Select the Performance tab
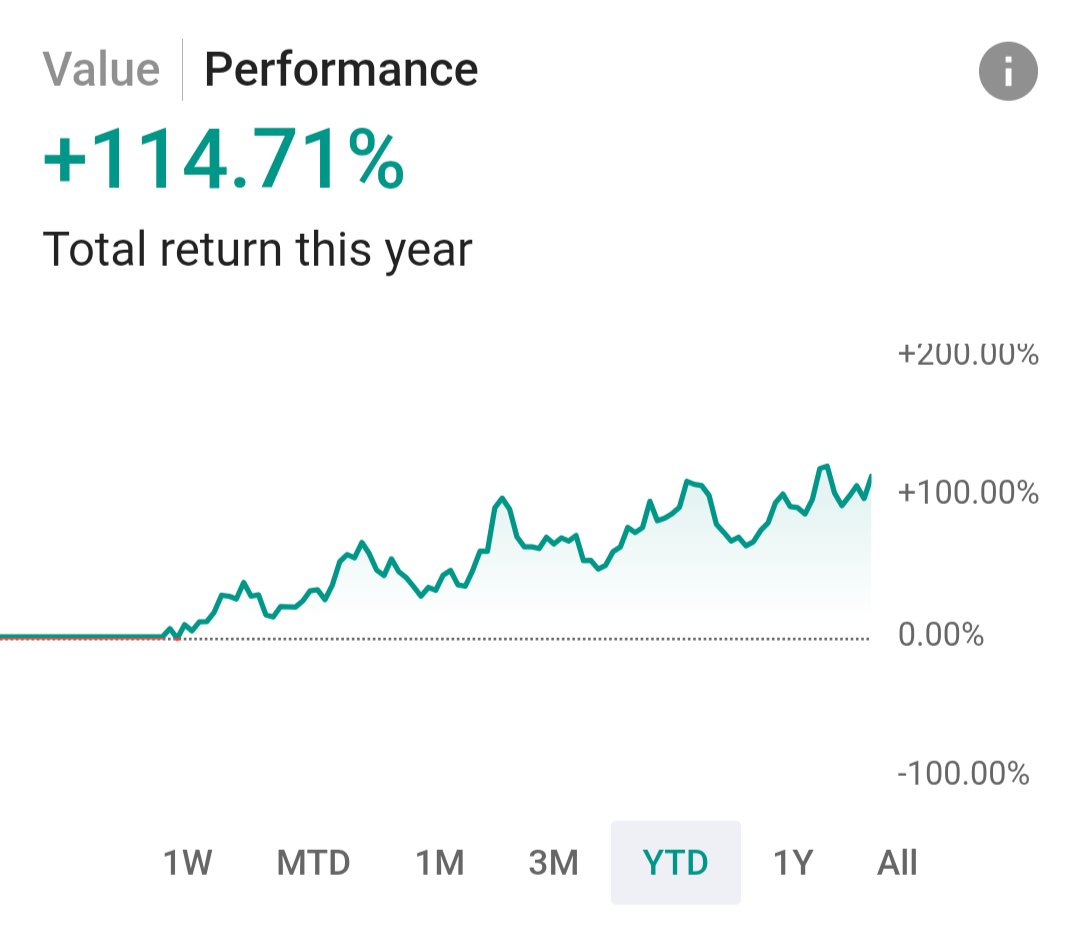This screenshot has width=1080, height=928. click(x=341, y=70)
